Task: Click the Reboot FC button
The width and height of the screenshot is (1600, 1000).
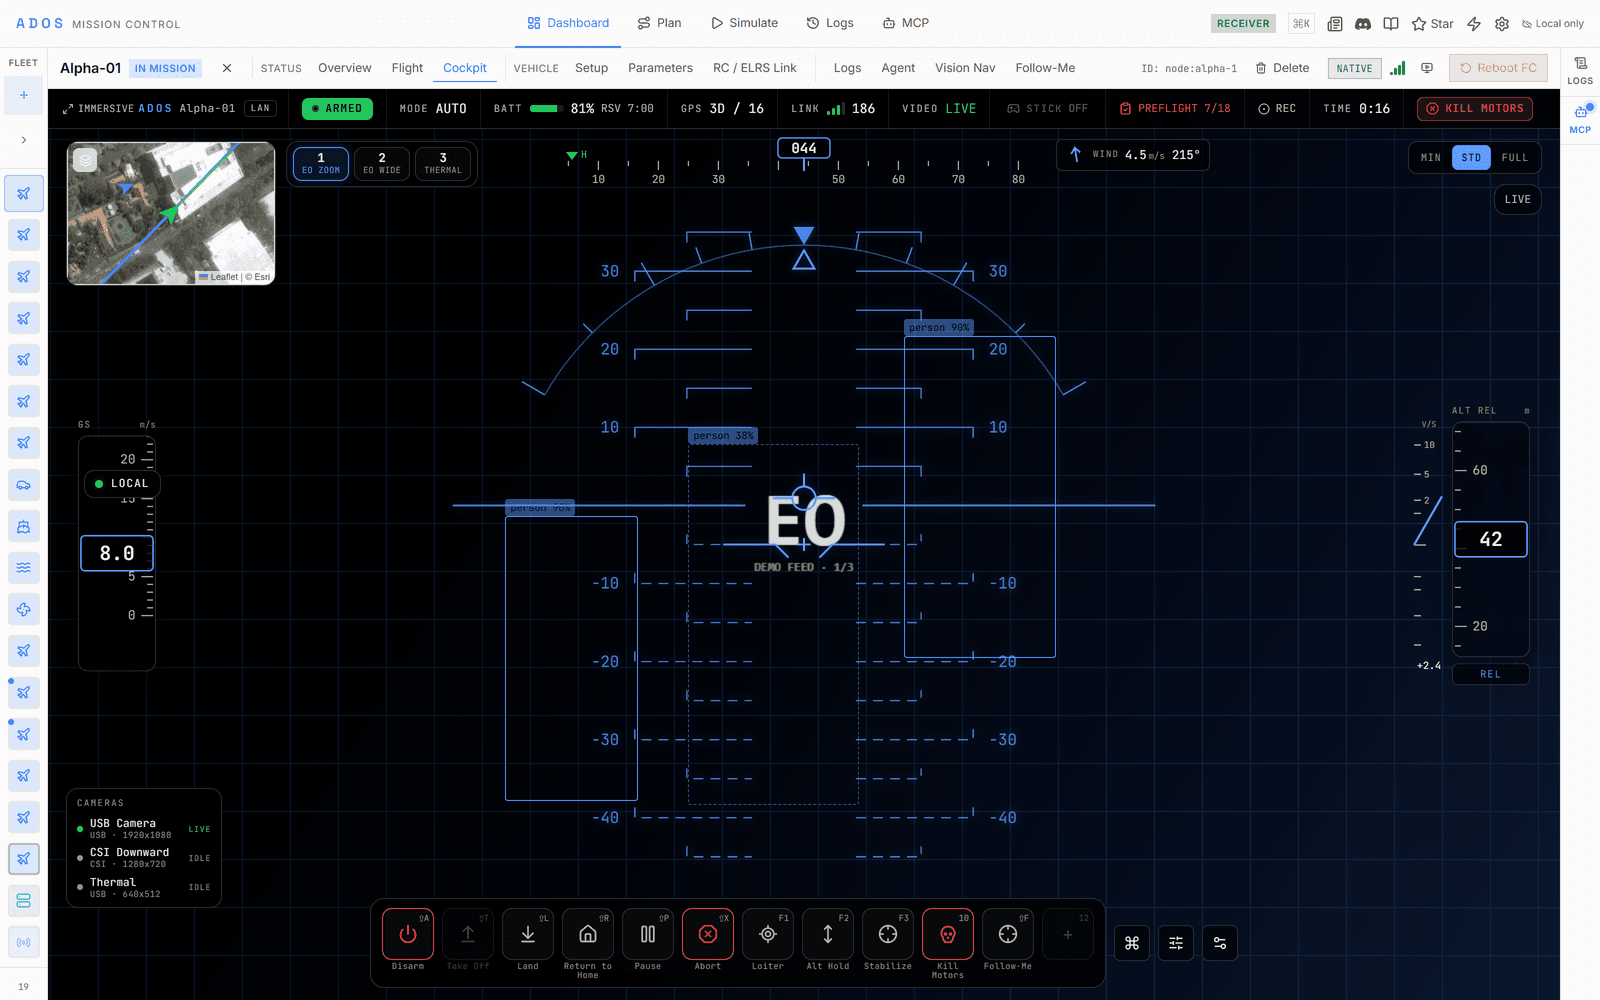Action: pyautogui.click(x=1498, y=68)
